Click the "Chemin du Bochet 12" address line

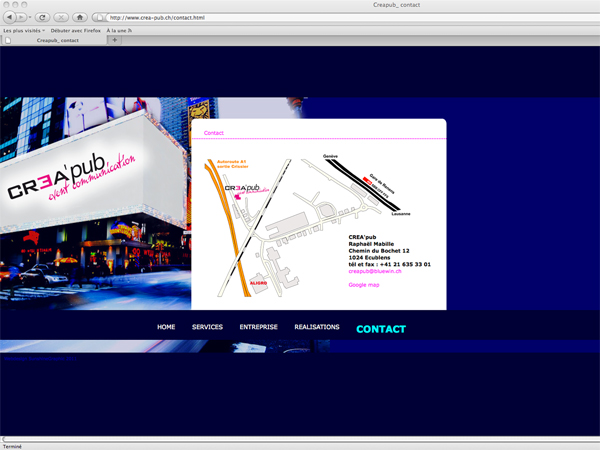pyautogui.click(x=379, y=251)
